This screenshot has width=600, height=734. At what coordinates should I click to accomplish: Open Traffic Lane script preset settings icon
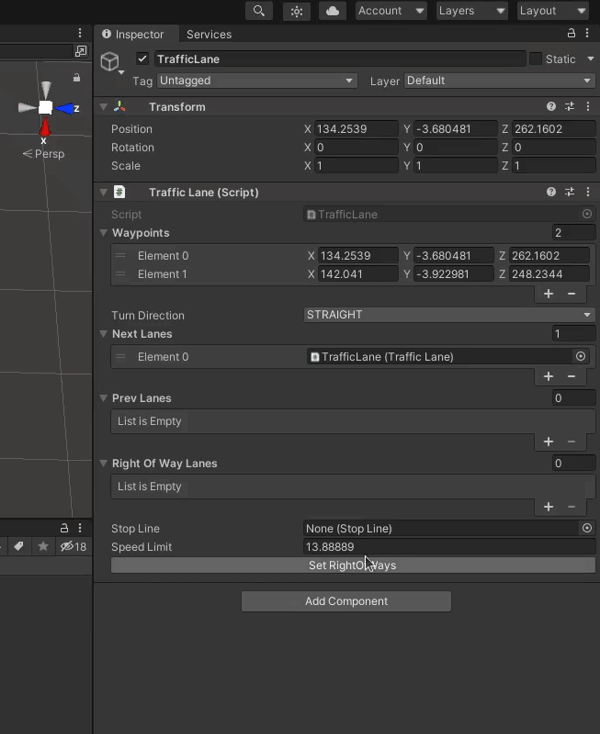click(570, 192)
